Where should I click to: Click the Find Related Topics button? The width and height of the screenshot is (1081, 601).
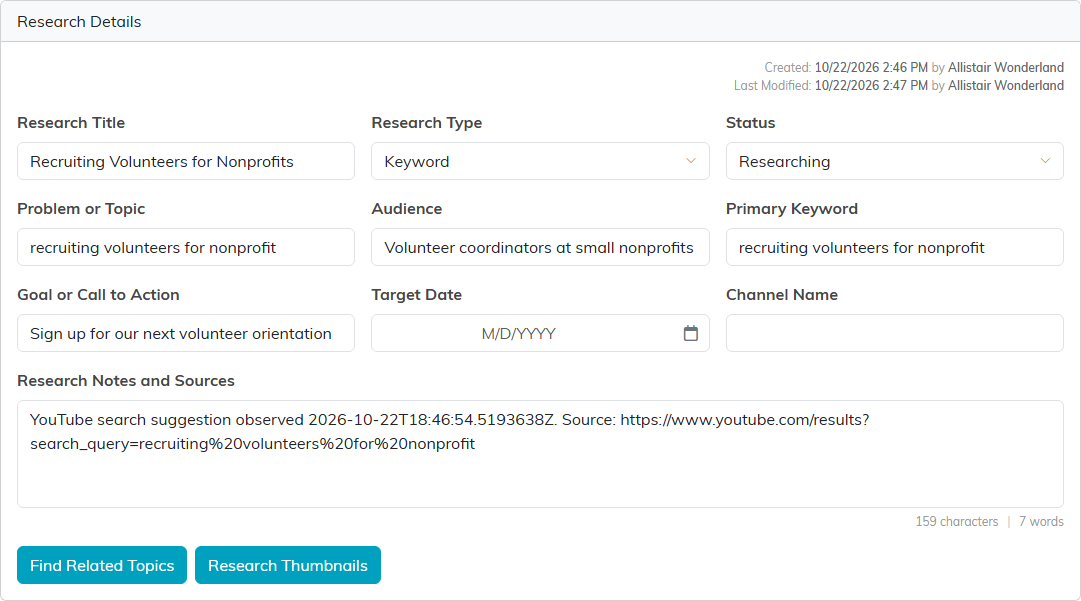[102, 565]
